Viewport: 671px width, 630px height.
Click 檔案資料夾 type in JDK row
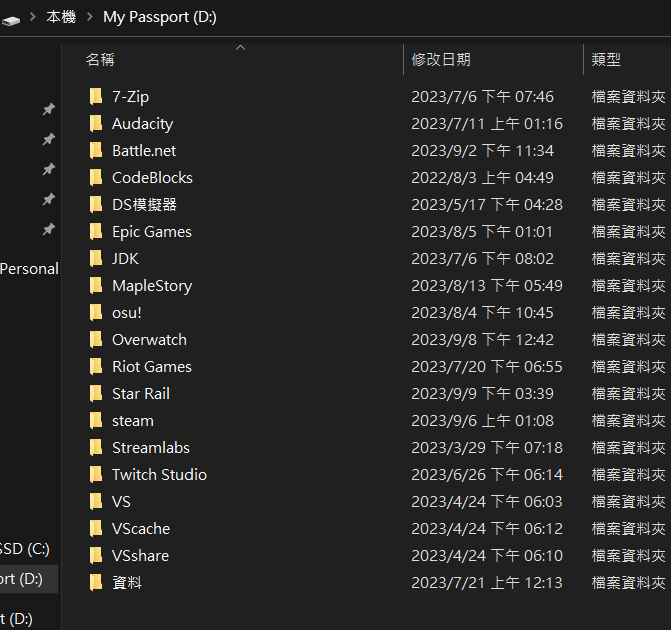tap(628, 258)
